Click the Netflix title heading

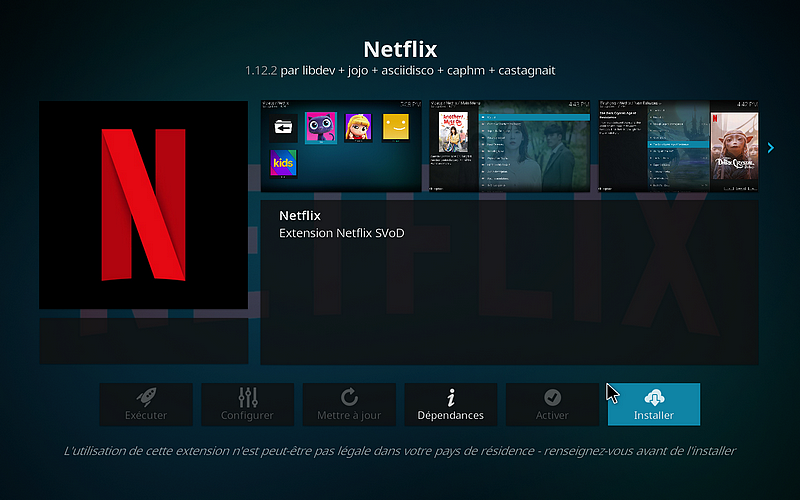pos(400,49)
